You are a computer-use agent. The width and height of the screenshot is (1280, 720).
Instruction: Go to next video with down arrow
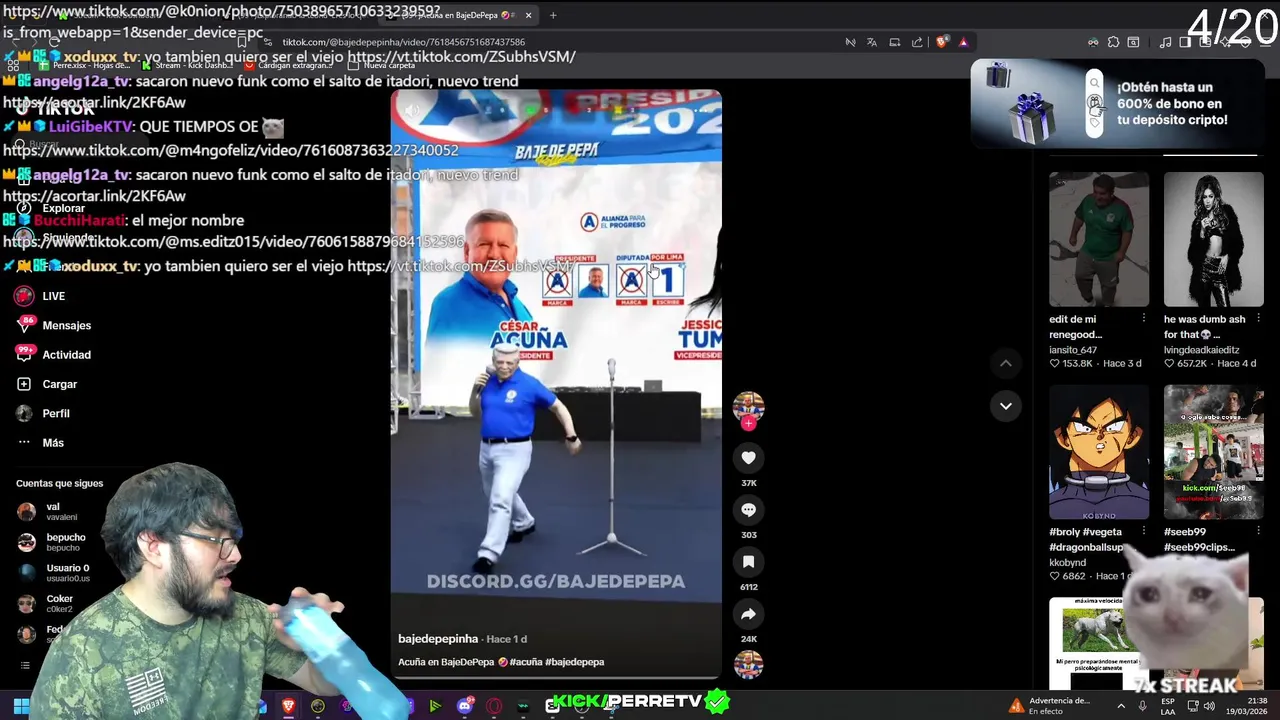pos(1006,406)
